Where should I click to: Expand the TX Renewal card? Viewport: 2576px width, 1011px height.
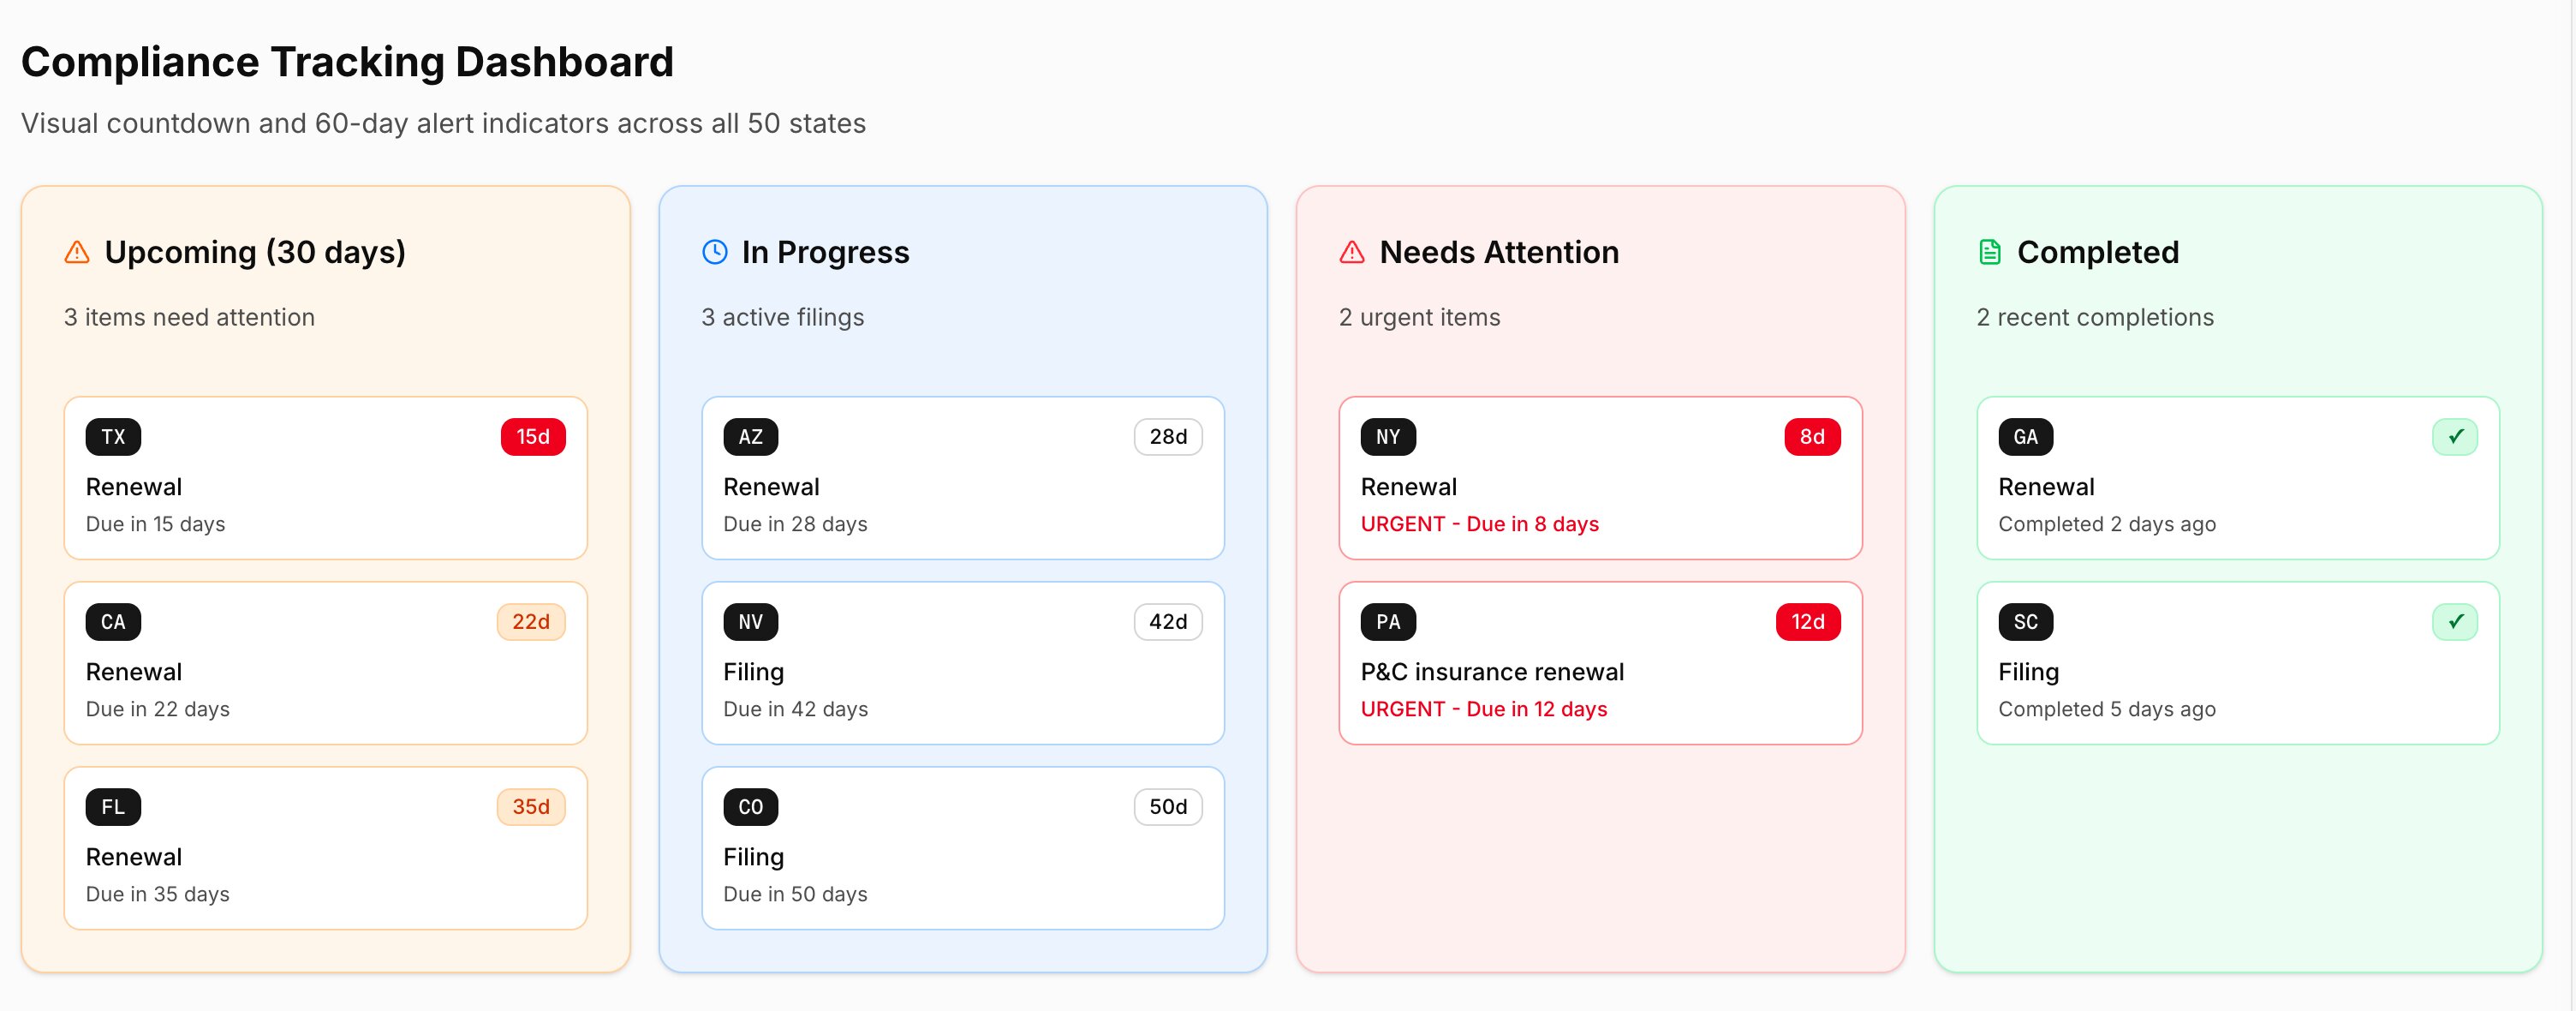325,479
